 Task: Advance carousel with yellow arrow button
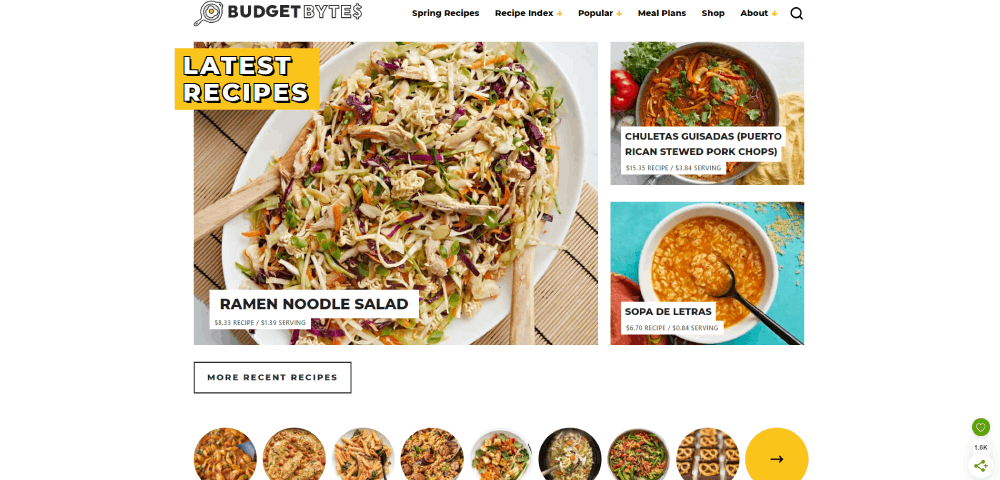coord(776,459)
